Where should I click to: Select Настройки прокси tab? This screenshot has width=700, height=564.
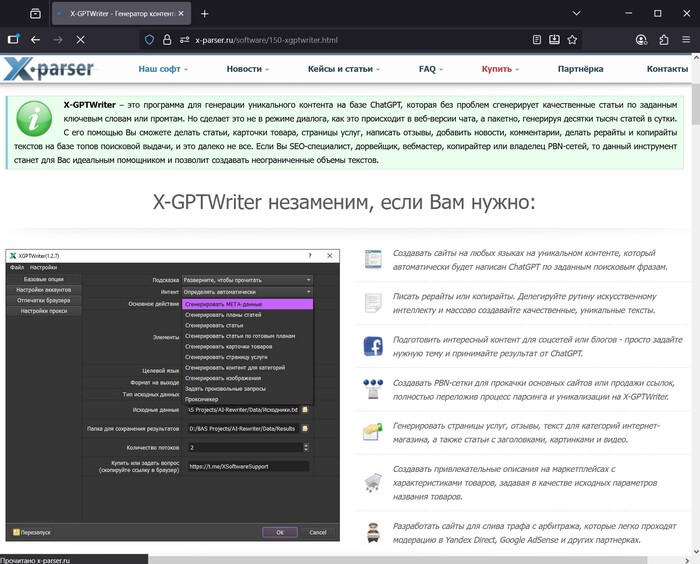(x=44, y=311)
